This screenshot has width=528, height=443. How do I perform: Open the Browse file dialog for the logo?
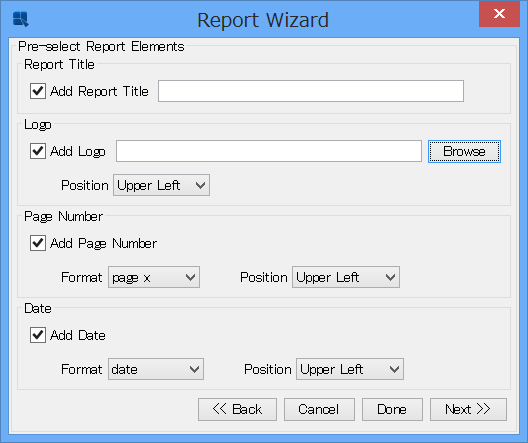464,151
